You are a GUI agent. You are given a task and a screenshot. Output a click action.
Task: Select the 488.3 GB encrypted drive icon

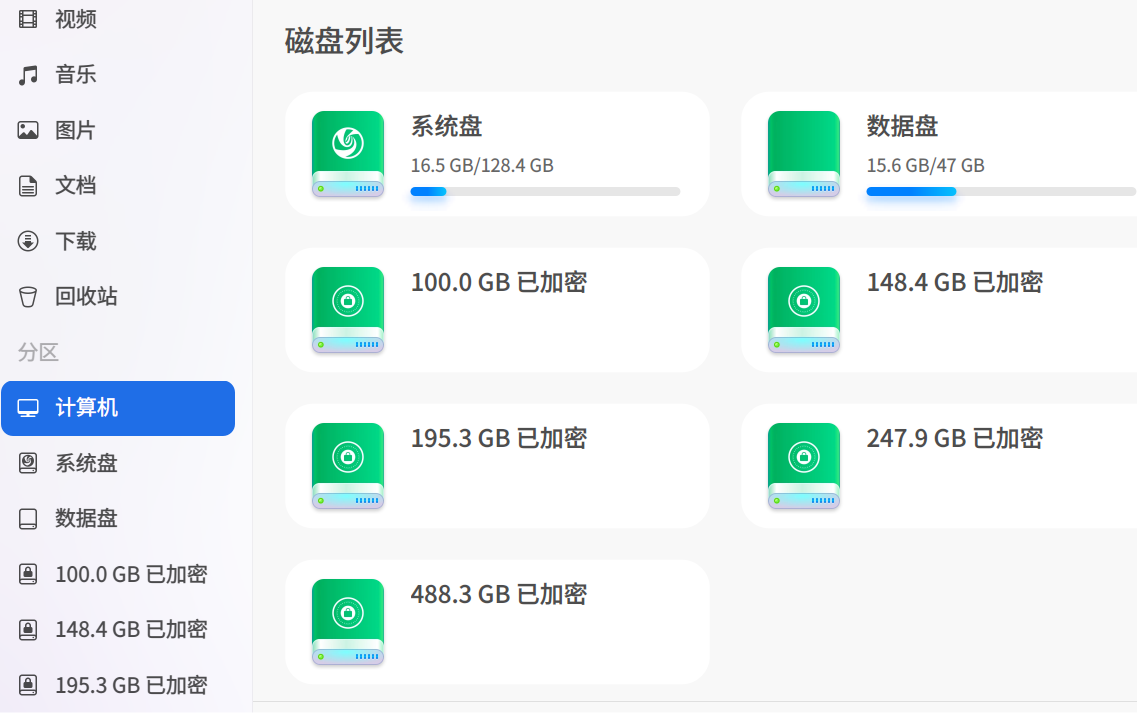(348, 622)
